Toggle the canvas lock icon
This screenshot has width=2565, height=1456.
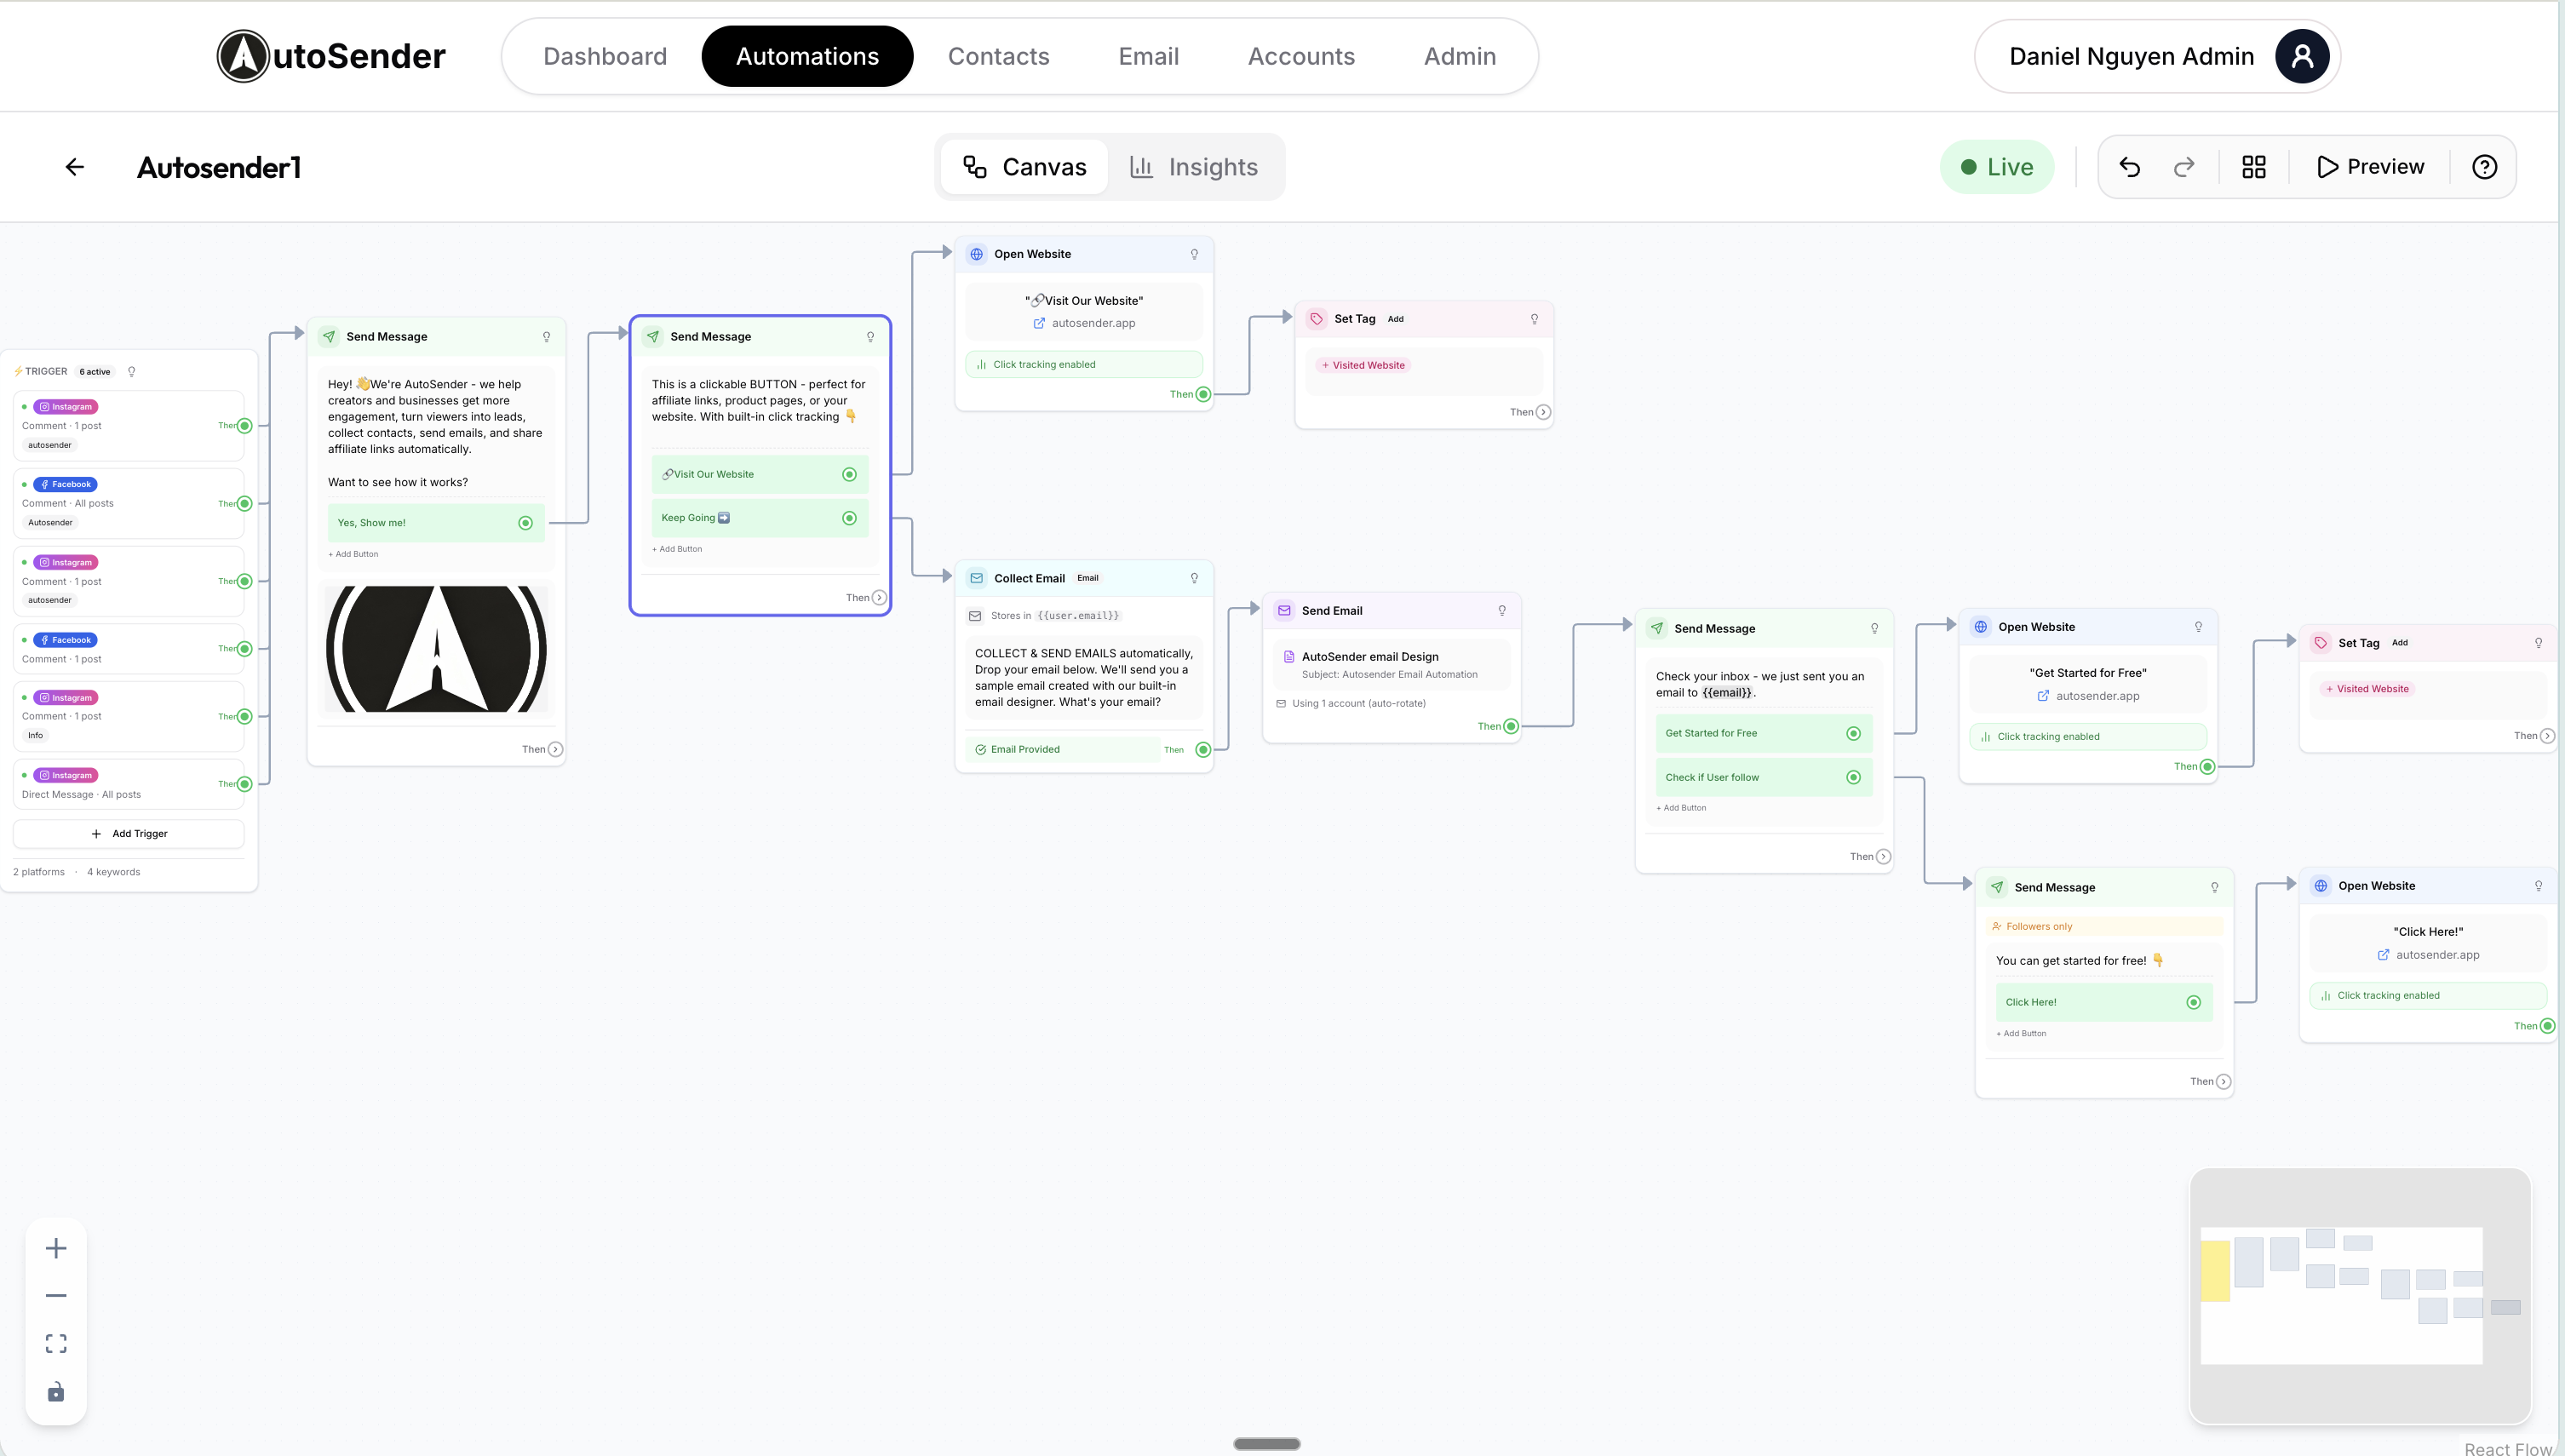click(x=56, y=1391)
